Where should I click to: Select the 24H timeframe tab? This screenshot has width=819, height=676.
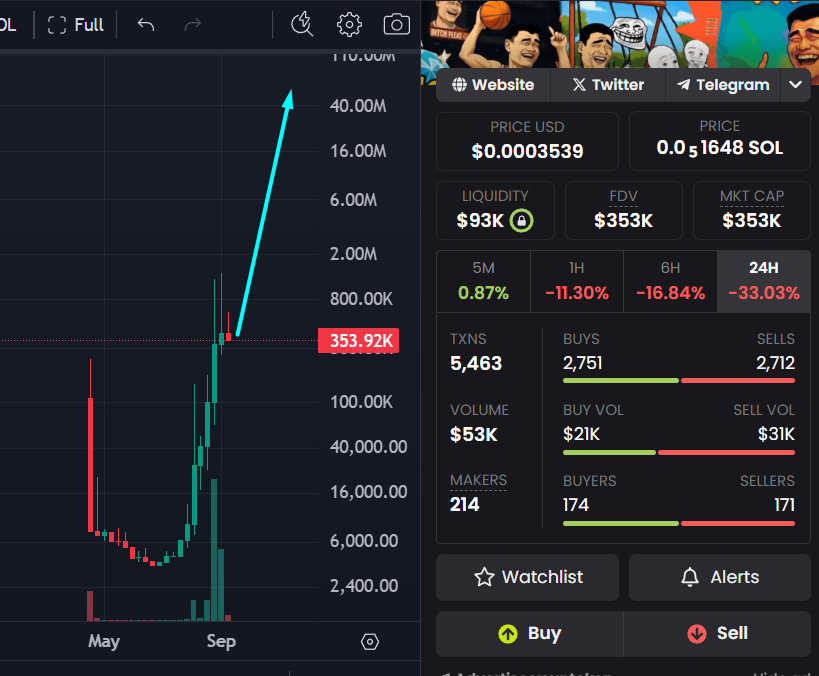(764, 282)
